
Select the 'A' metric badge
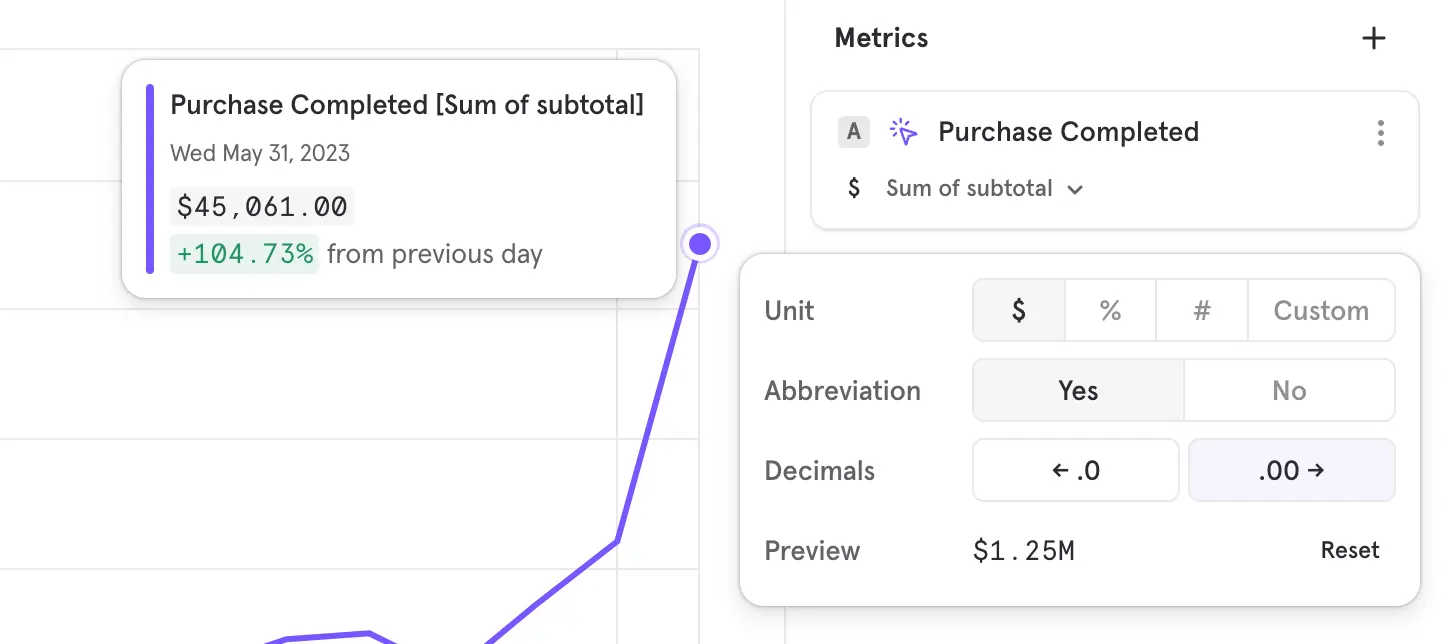854,132
